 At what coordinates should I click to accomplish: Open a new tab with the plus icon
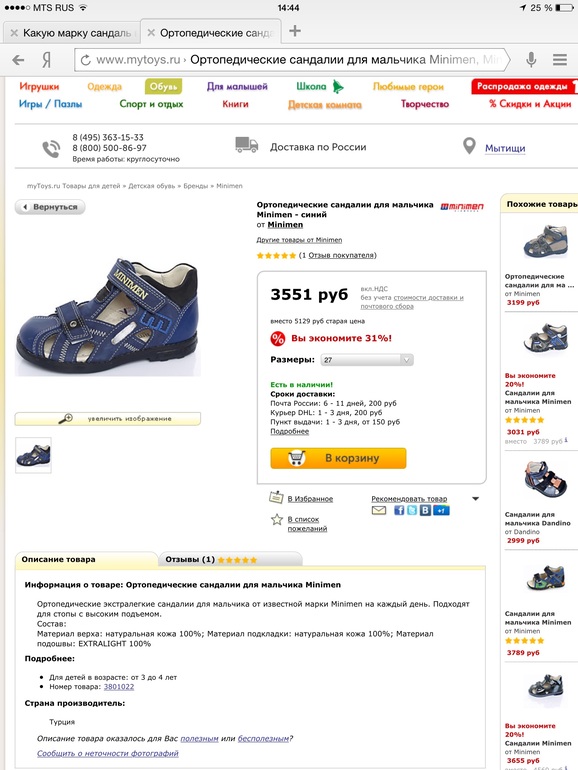[295, 31]
